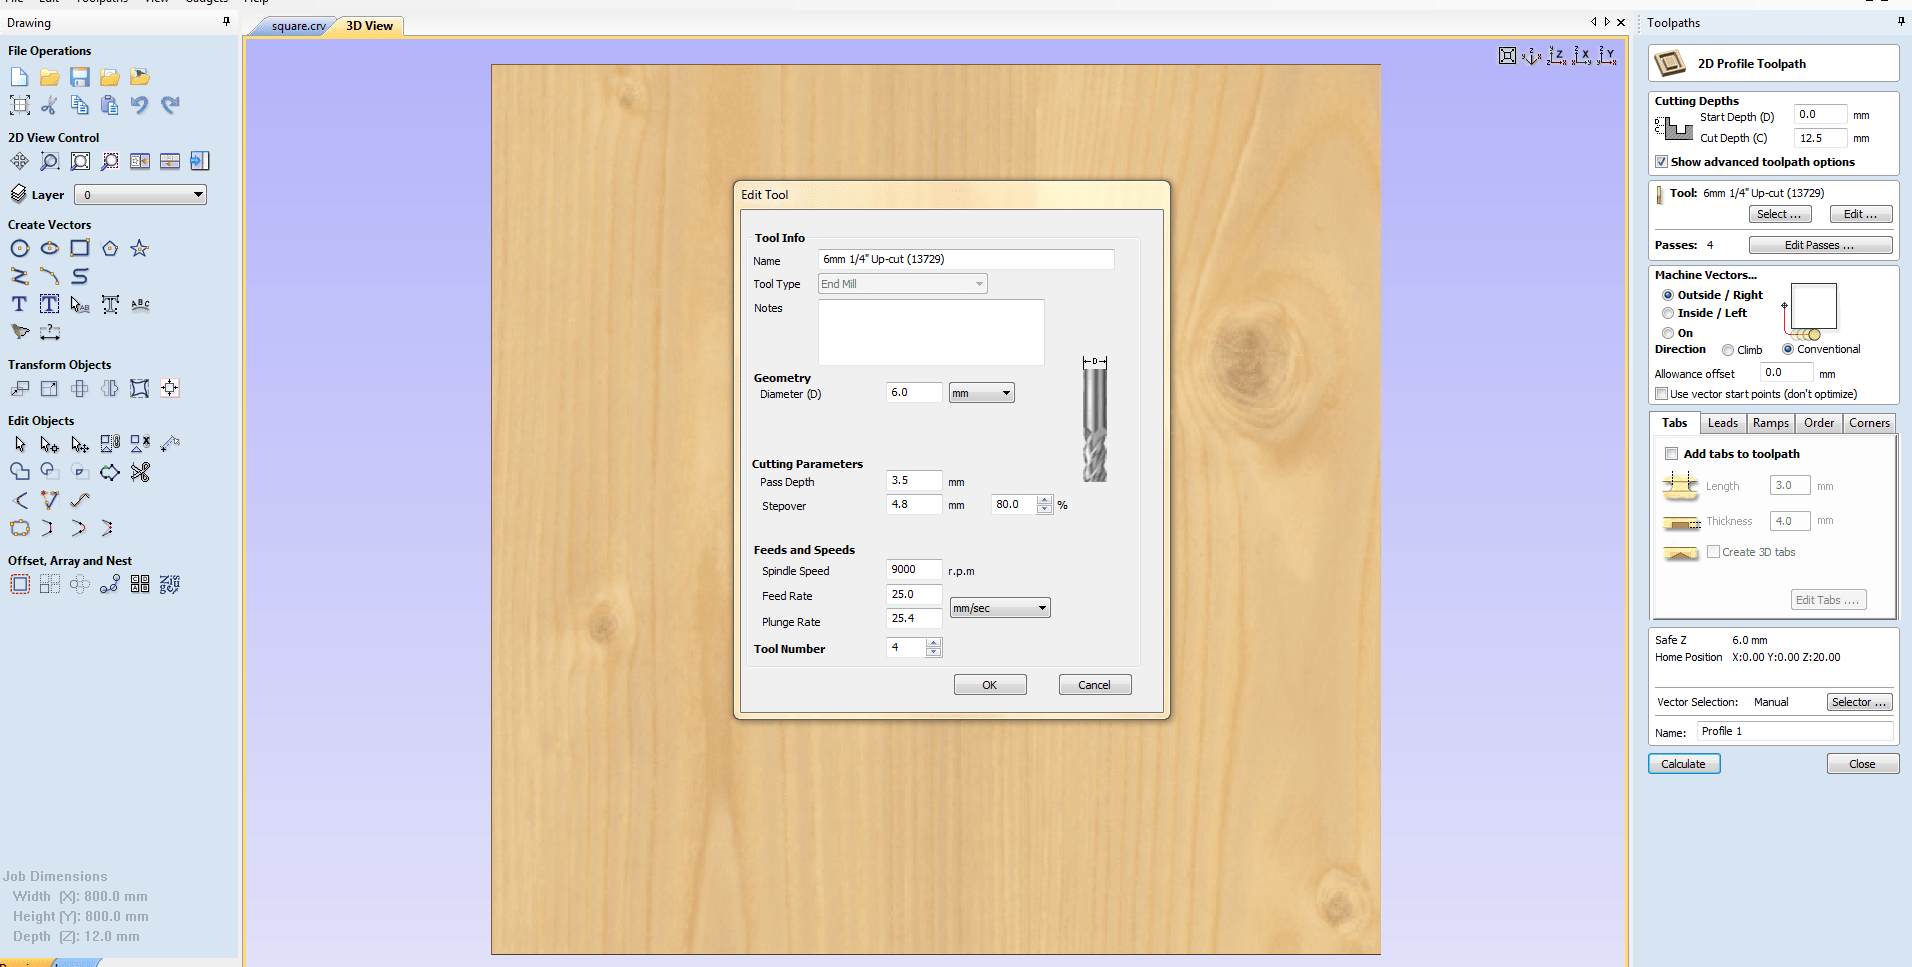Click the Interactive trim scissors icon
This screenshot has height=967, width=1912.
[x=140, y=472]
